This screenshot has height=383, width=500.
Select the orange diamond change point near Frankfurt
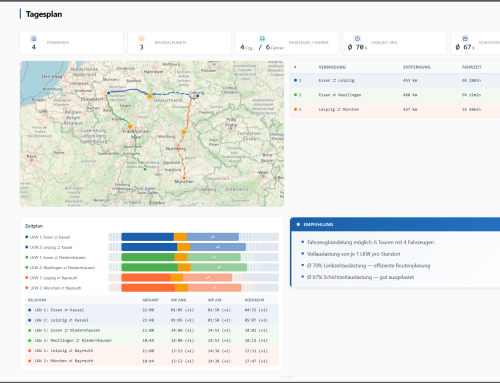coord(130,126)
